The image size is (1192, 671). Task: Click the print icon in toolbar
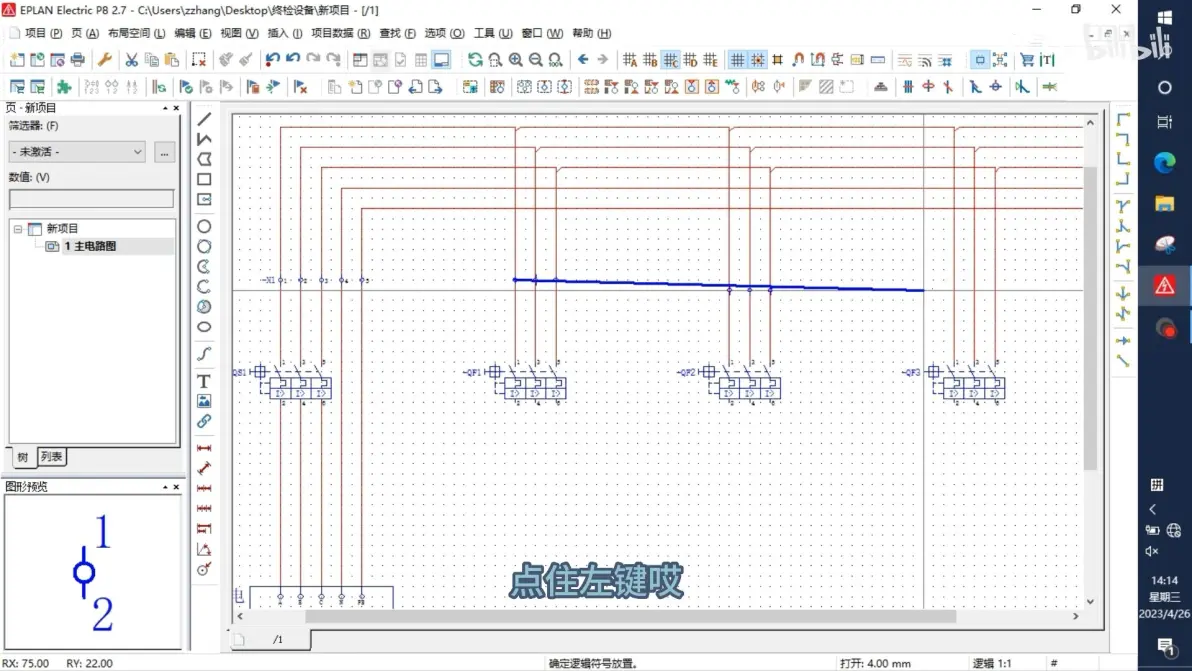coord(78,59)
